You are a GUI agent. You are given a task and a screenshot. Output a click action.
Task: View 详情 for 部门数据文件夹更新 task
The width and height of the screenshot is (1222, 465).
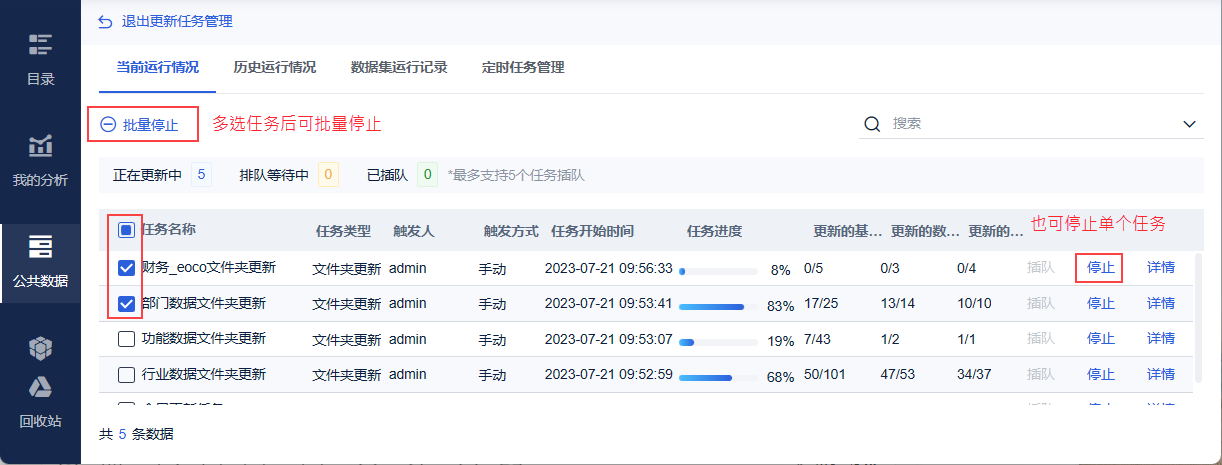[1161, 303]
